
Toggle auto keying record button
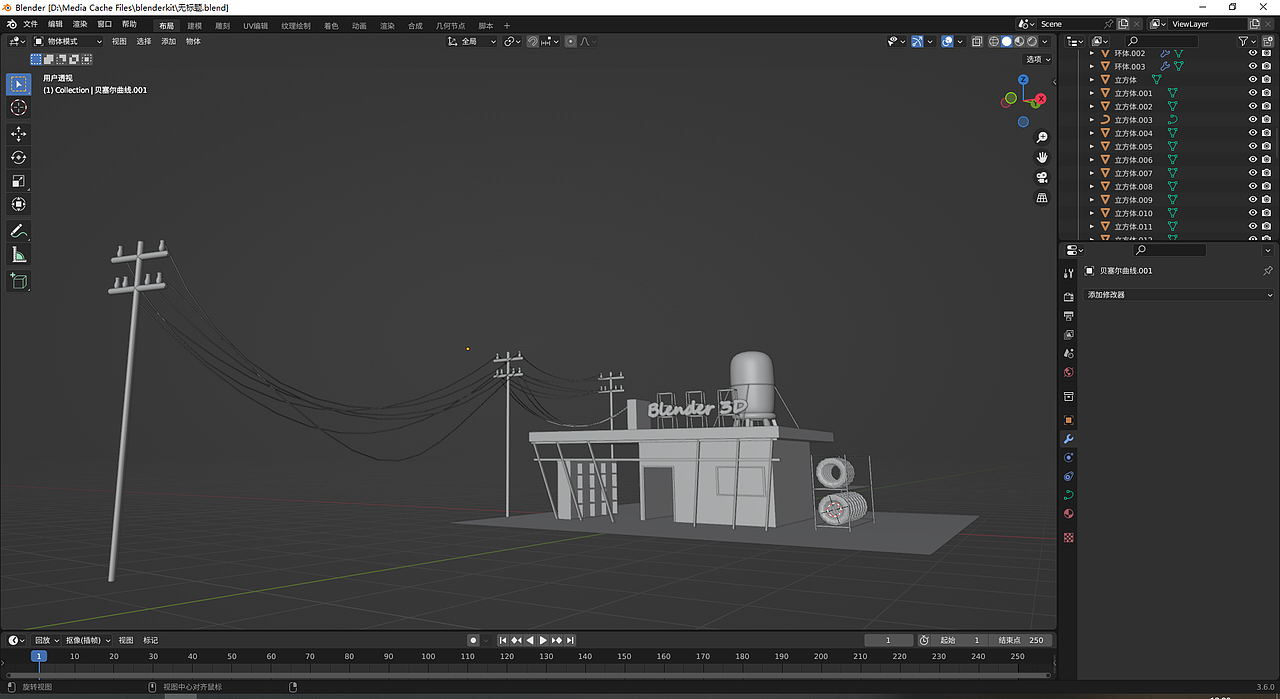(x=473, y=640)
